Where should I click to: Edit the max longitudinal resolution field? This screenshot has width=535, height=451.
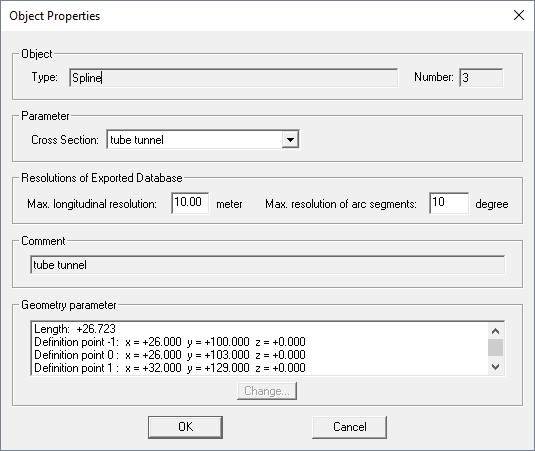tap(190, 203)
